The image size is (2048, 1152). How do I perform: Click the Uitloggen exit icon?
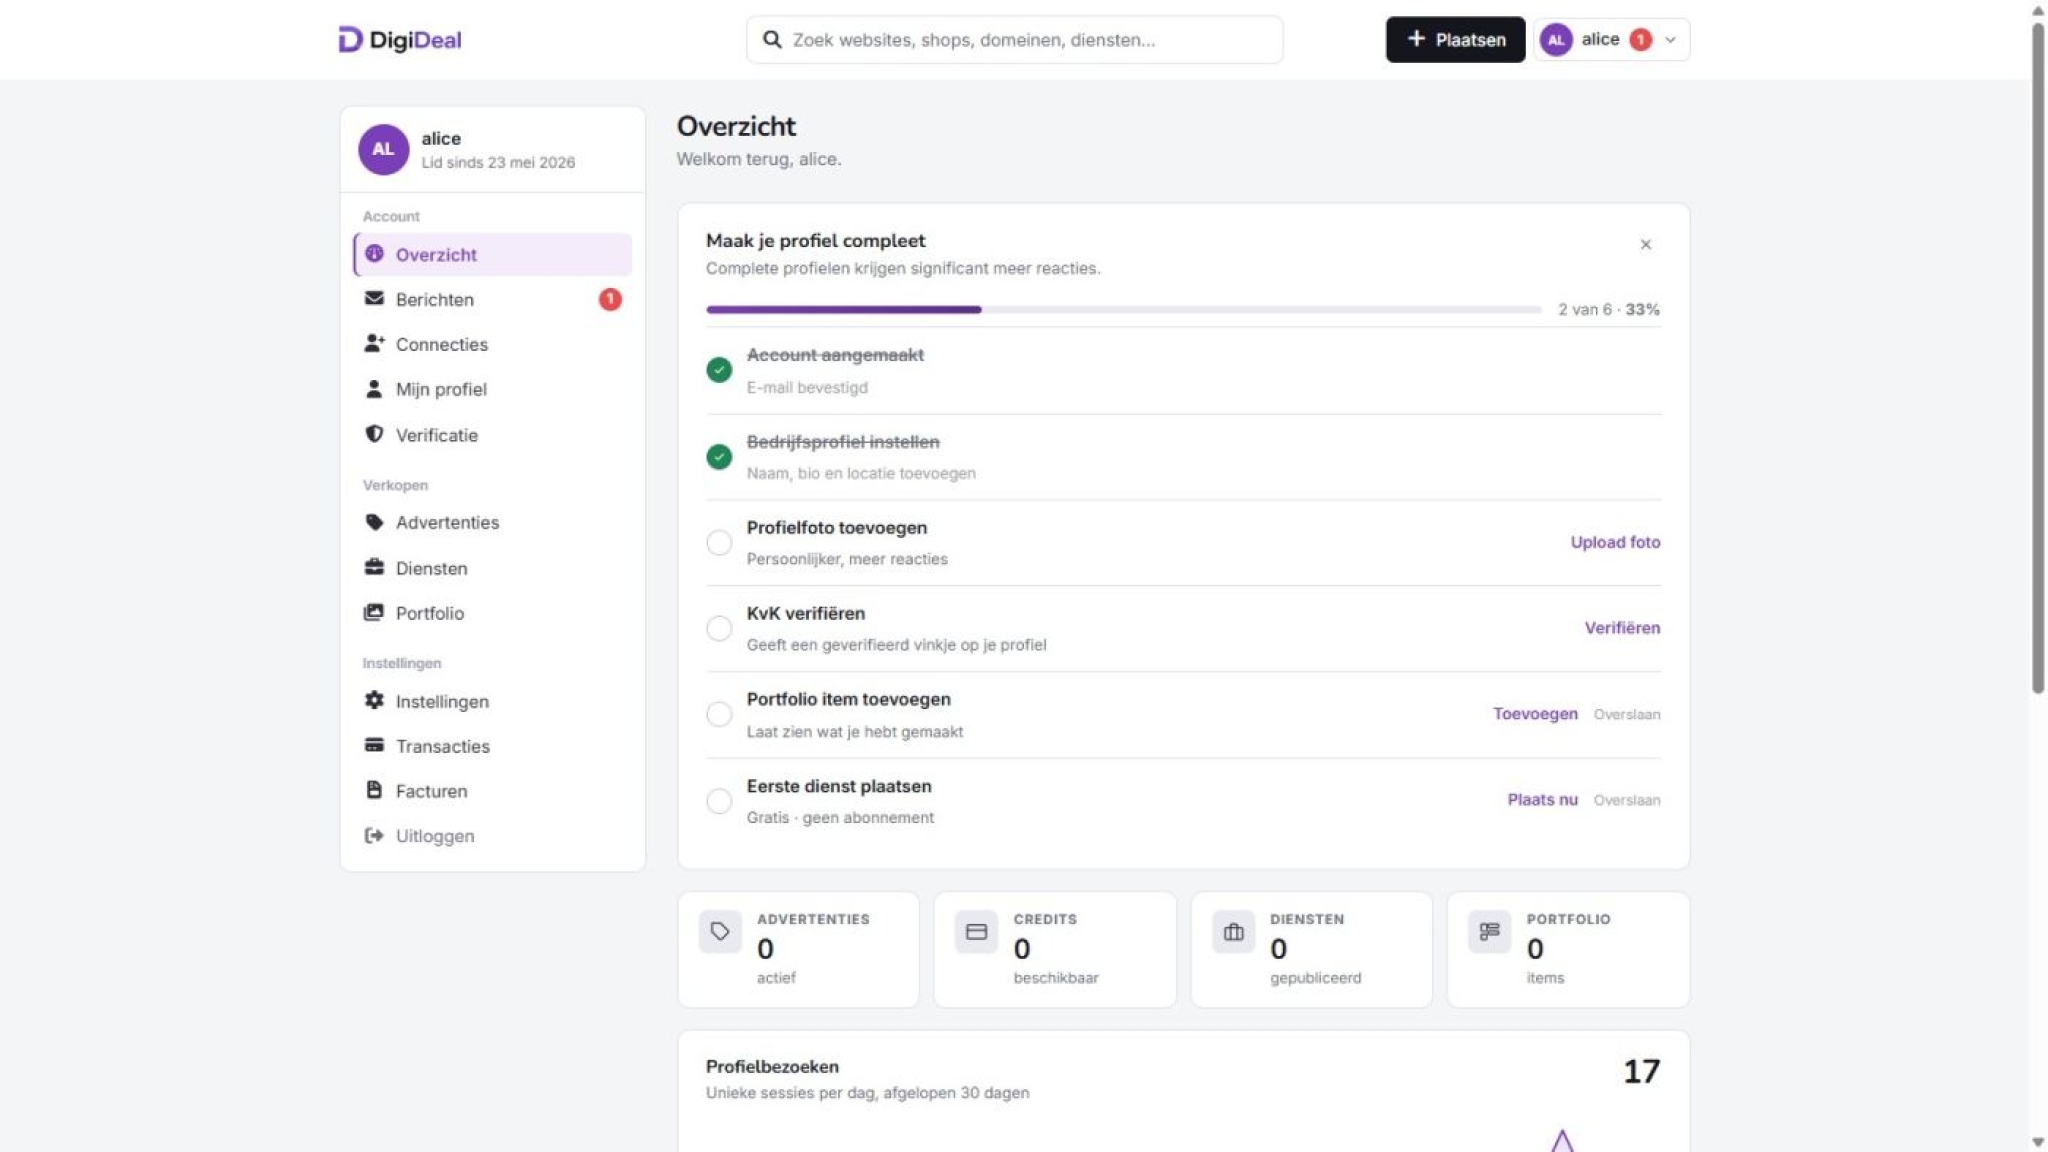[x=374, y=835]
